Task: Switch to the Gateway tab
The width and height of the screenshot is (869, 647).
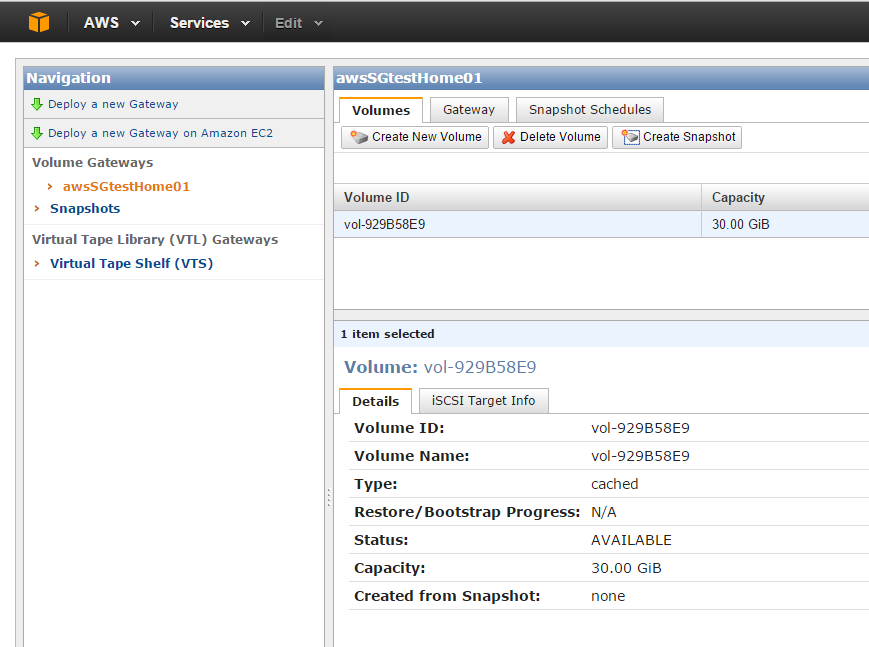Action: (469, 110)
